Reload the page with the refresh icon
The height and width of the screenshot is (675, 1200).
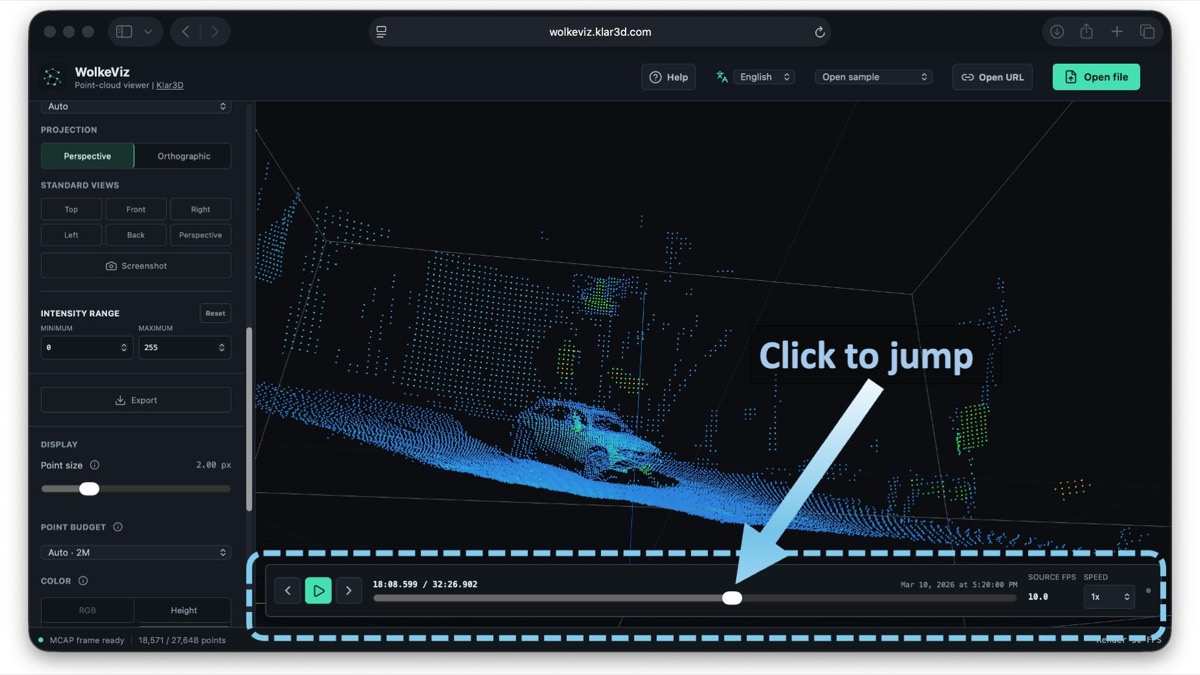(820, 32)
